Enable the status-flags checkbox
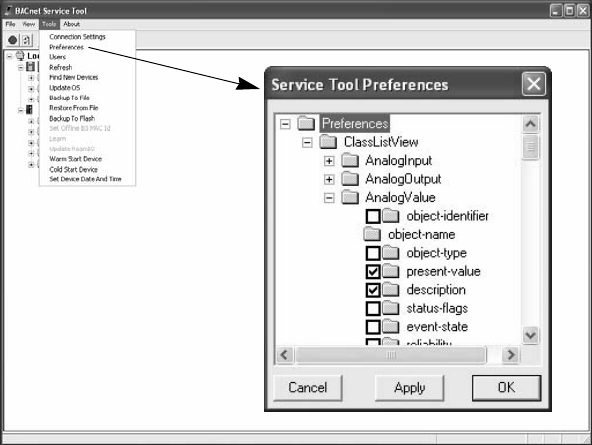This screenshot has height=445, width=592. [x=373, y=308]
